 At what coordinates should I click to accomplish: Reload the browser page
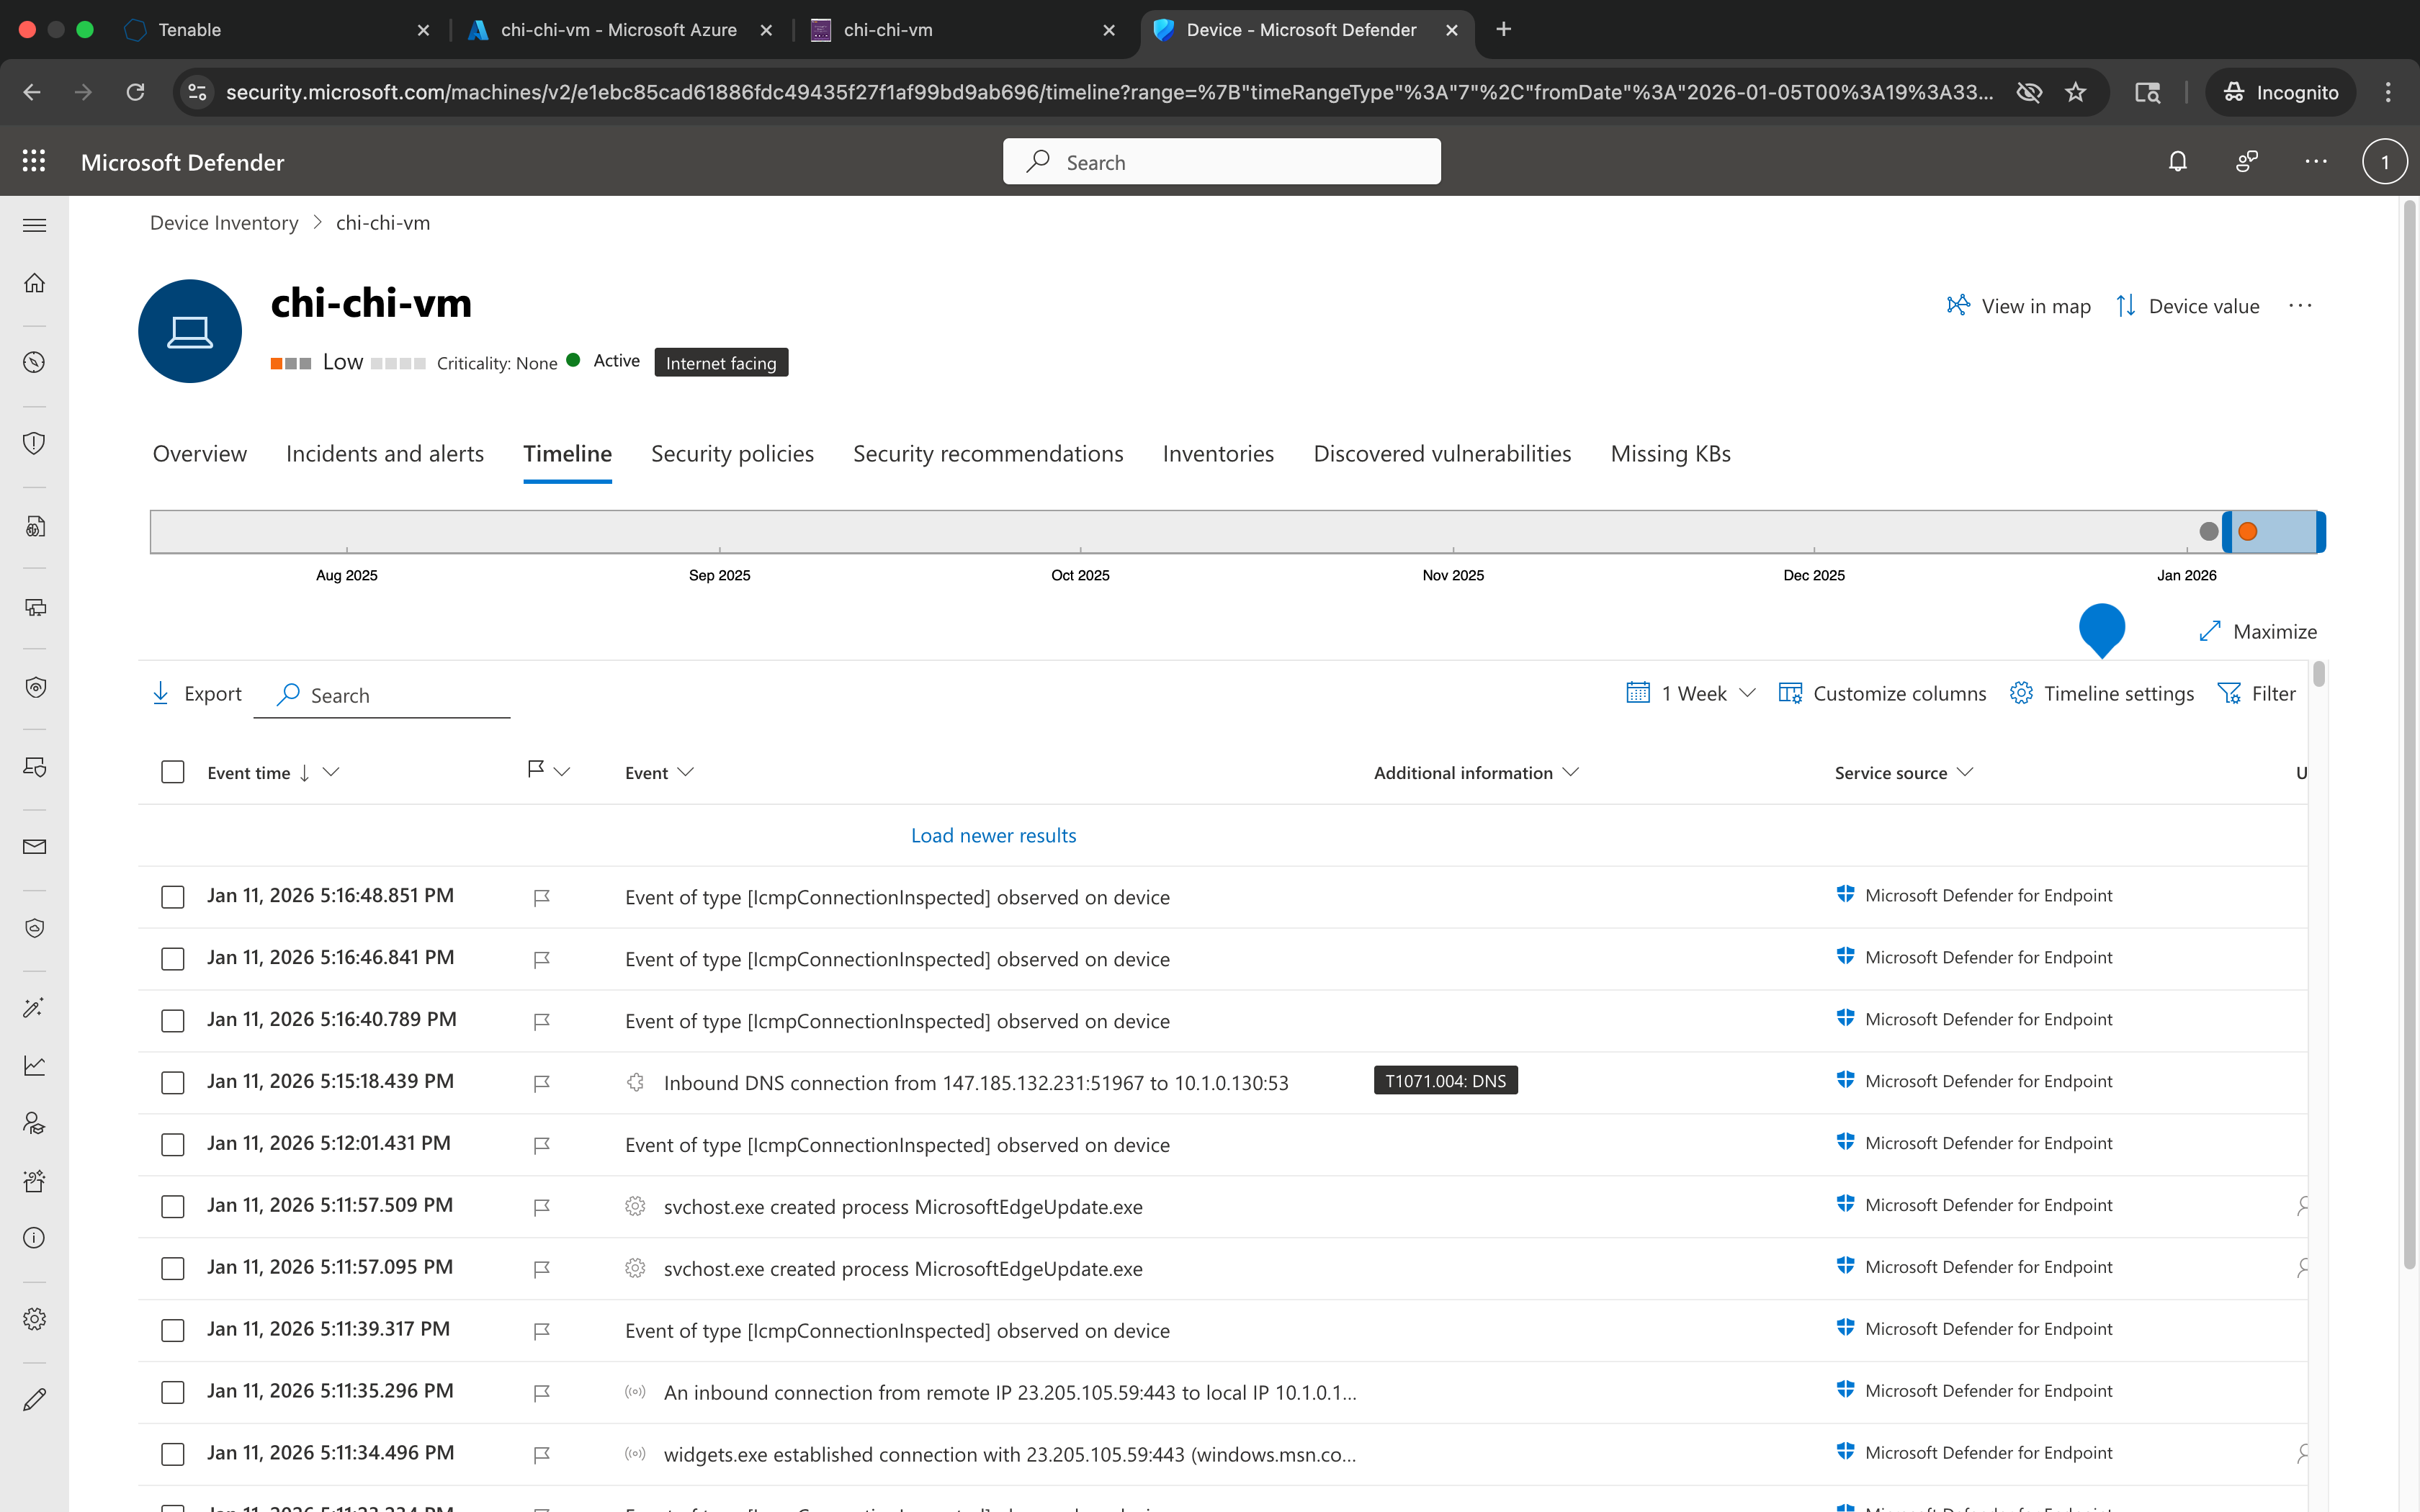click(x=135, y=92)
